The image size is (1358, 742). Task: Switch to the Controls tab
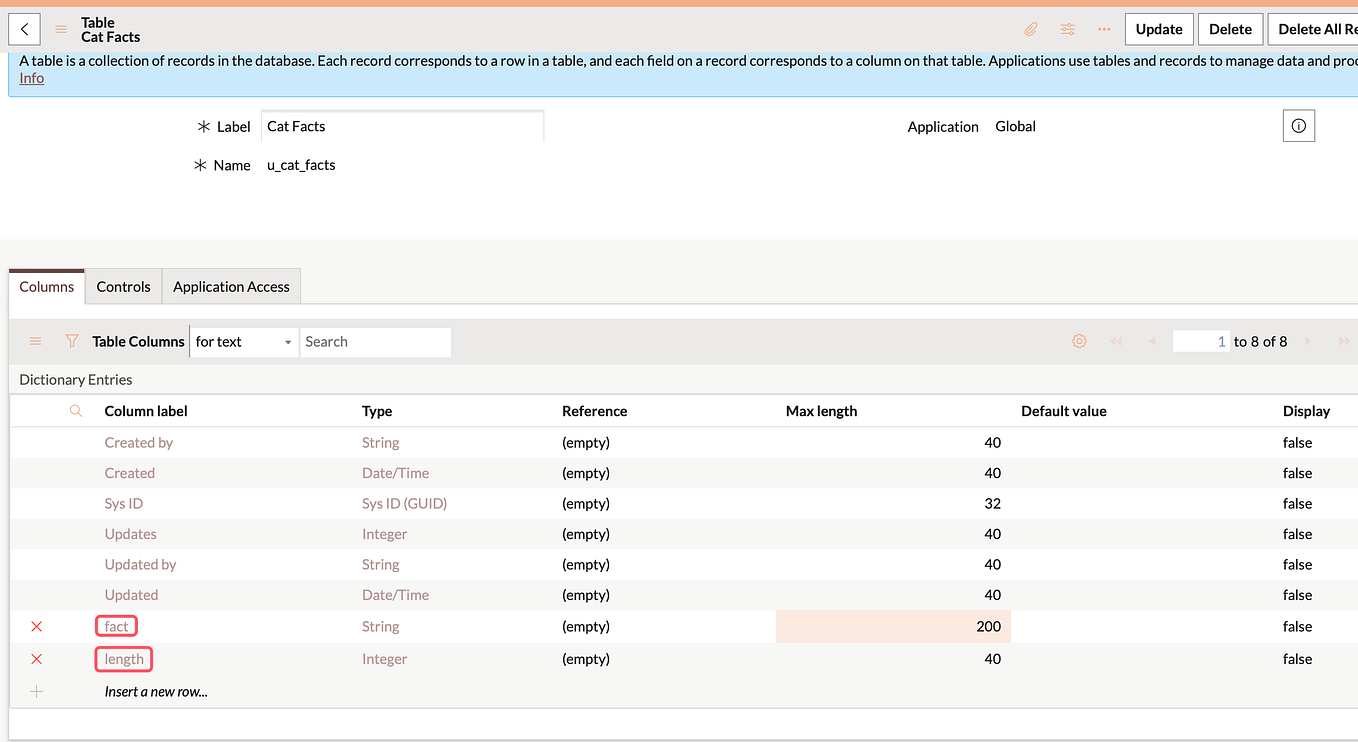(x=123, y=286)
